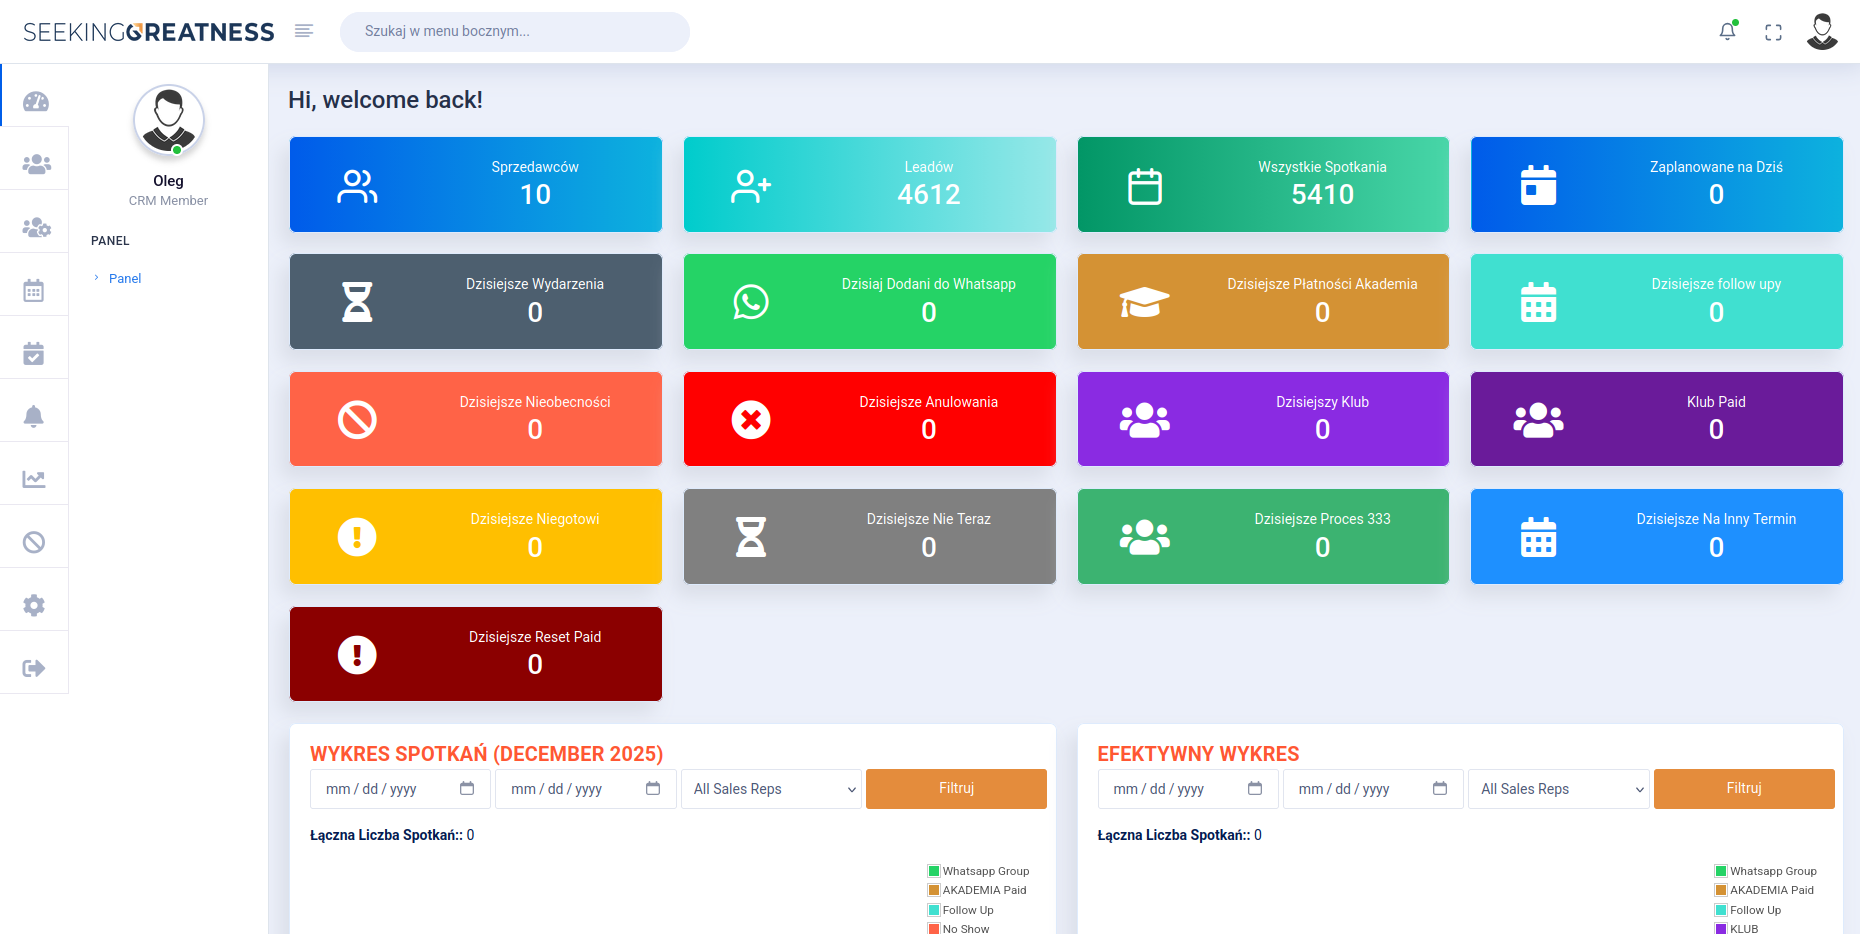Open the settings gear icon in sidebar
Viewport: 1860px width, 934px height.
(x=35, y=604)
